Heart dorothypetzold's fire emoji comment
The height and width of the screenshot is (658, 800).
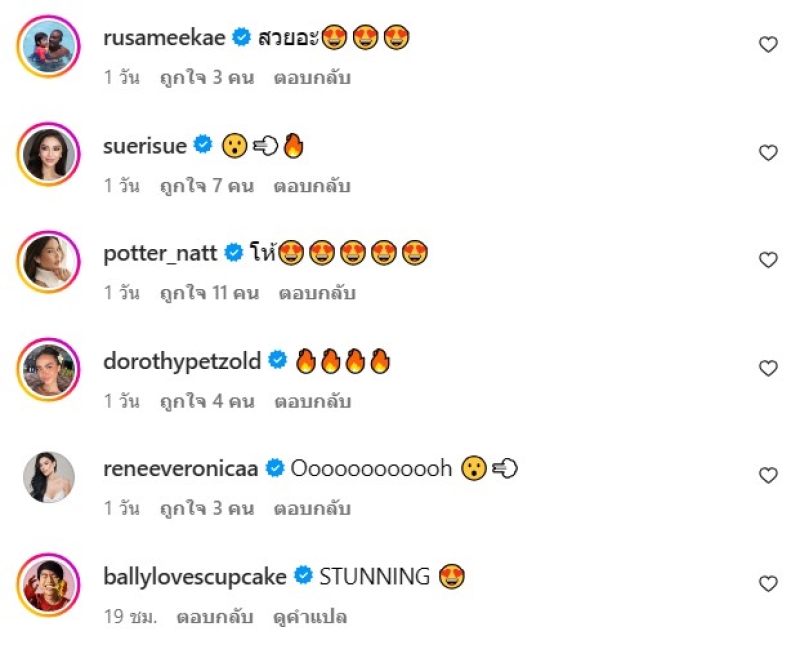coord(768,368)
